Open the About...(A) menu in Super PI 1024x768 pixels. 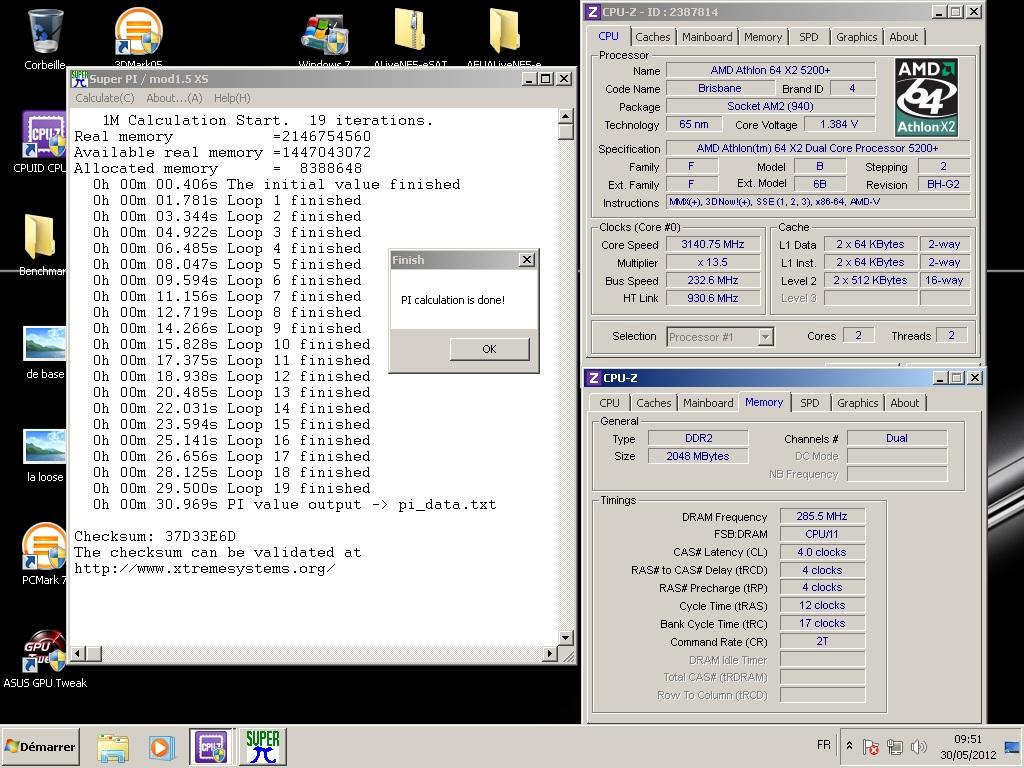pos(174,98)
